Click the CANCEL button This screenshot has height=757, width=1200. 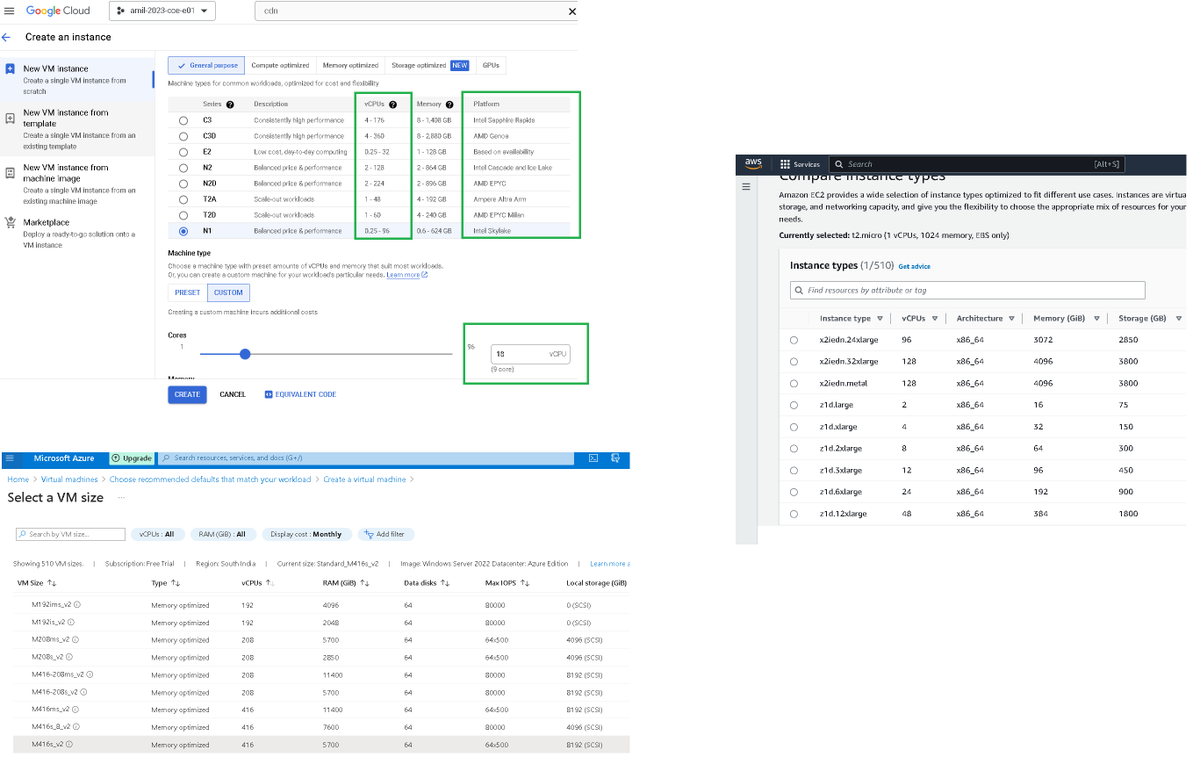click(233, 394)
